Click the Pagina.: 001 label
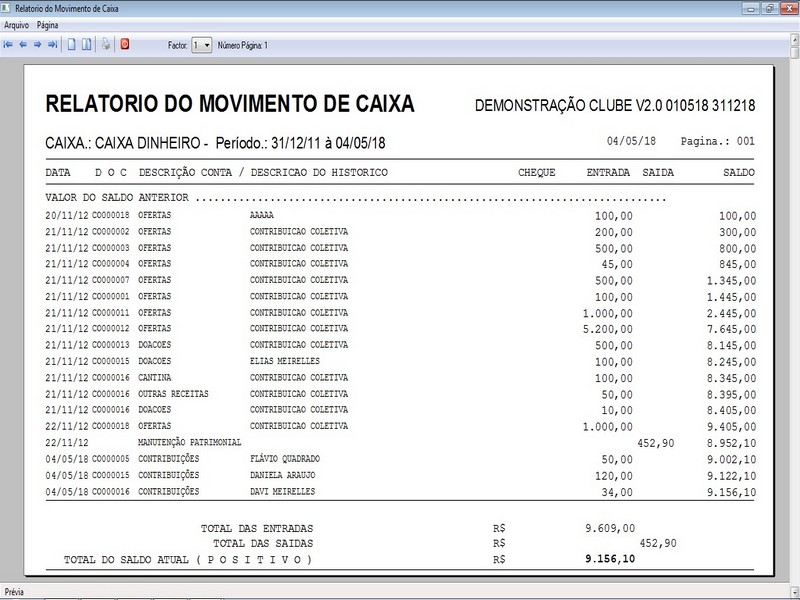The width and height of the screenshot is (800, 600). (x=717, y=141)
